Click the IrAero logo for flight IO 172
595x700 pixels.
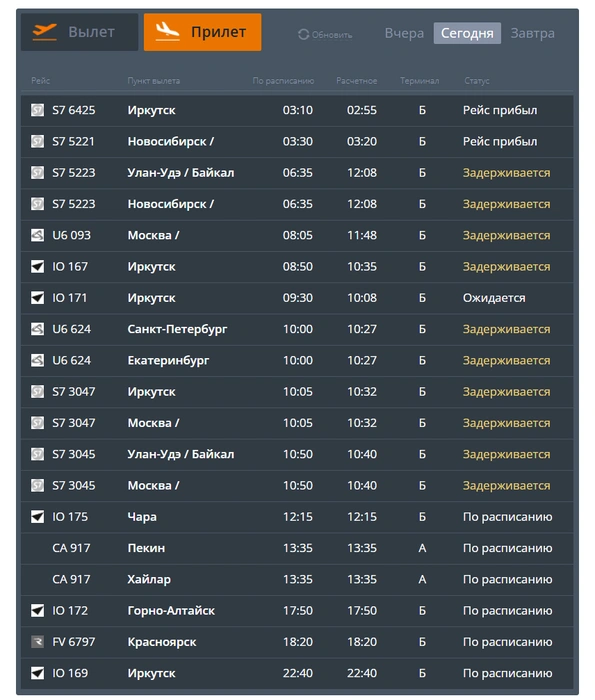point(37,610)
